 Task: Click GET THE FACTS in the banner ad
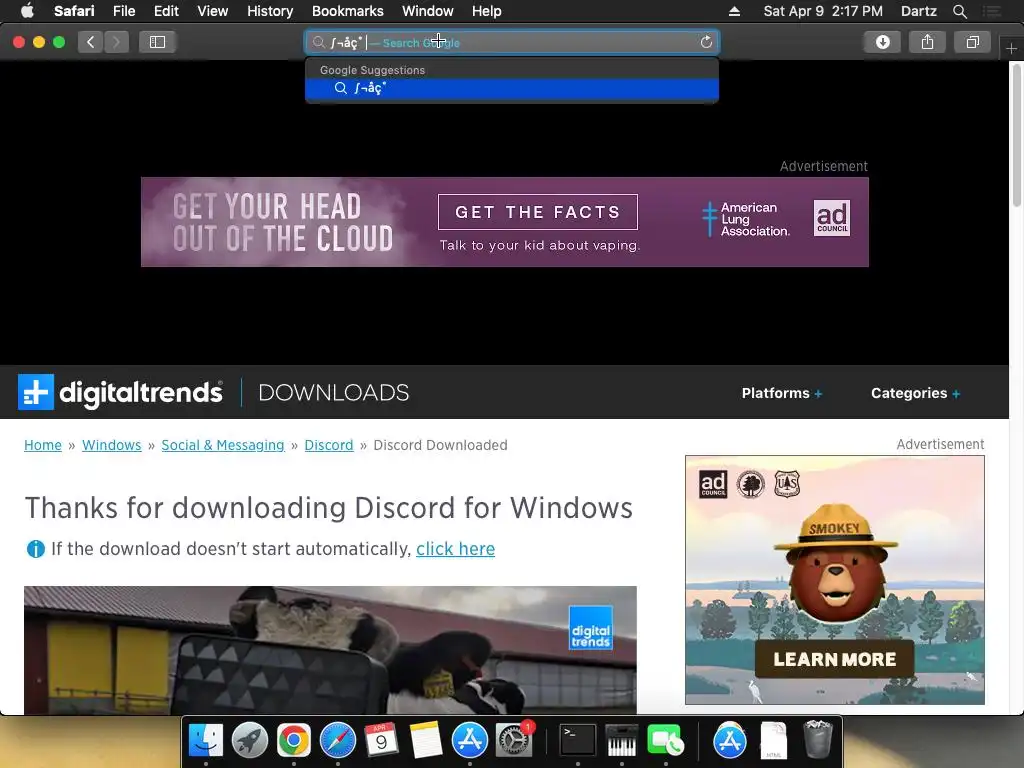537,212
